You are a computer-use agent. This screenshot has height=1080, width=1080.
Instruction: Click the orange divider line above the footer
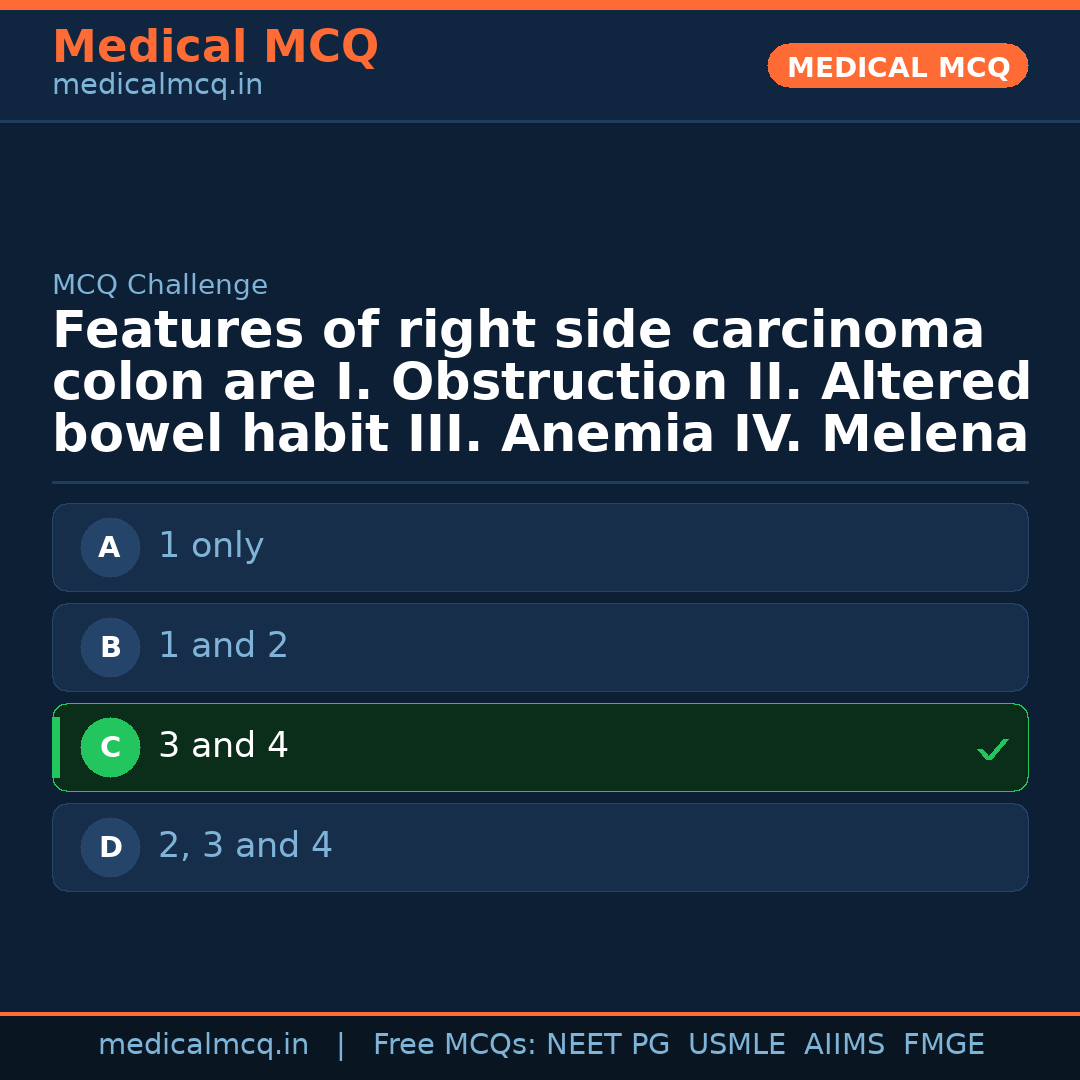(540, 1011)
